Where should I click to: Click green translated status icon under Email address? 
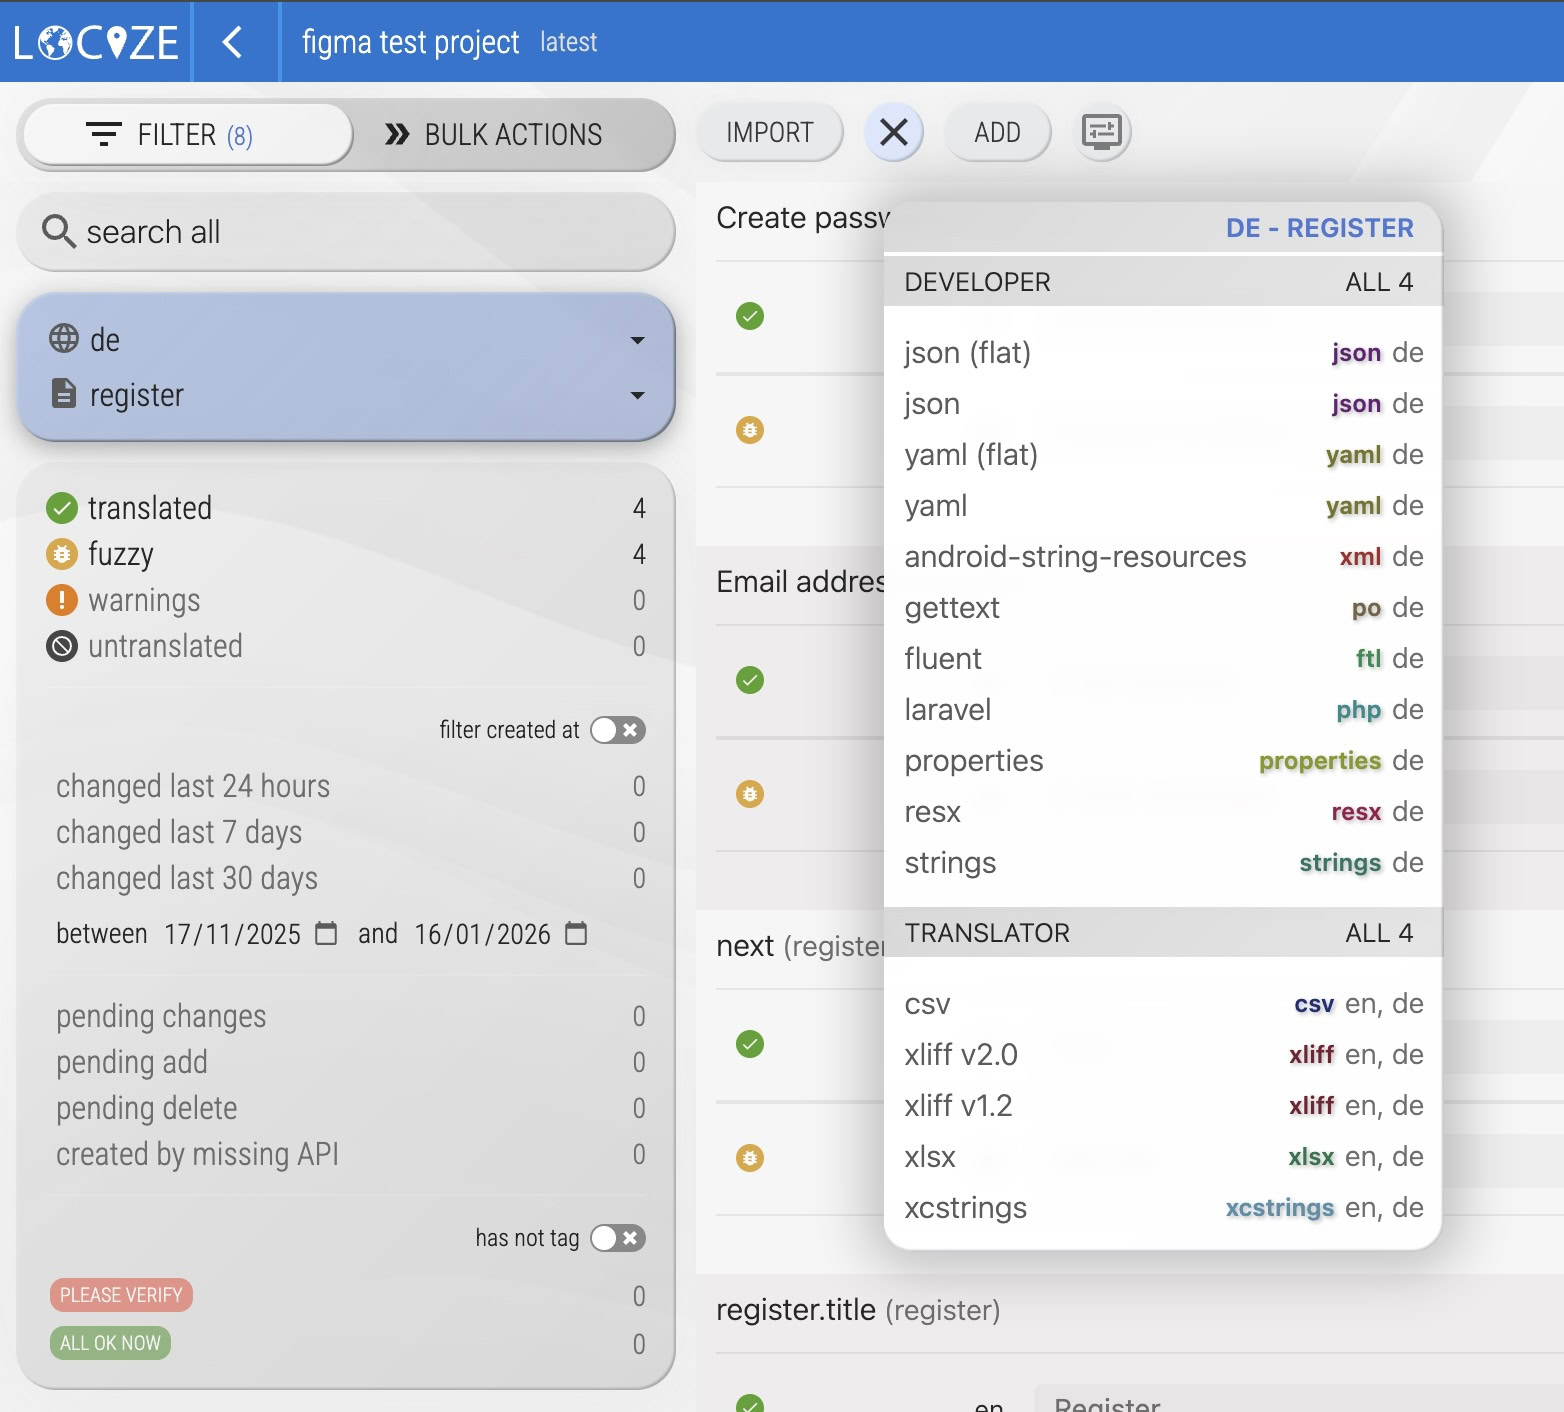click(750, 680)
